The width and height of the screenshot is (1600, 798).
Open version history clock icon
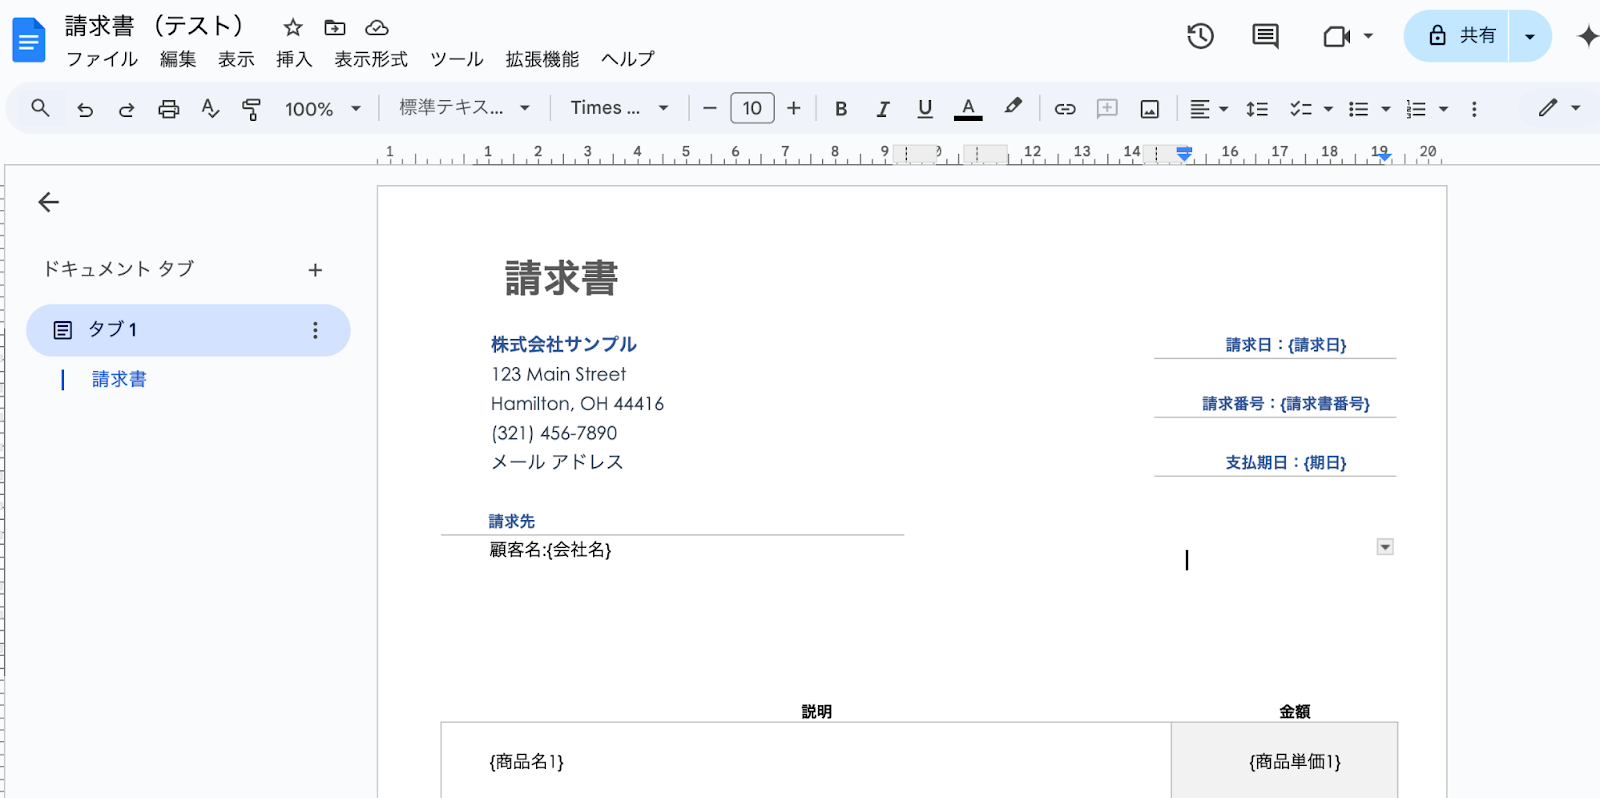pyautogui.click(x=1200, y=36)
